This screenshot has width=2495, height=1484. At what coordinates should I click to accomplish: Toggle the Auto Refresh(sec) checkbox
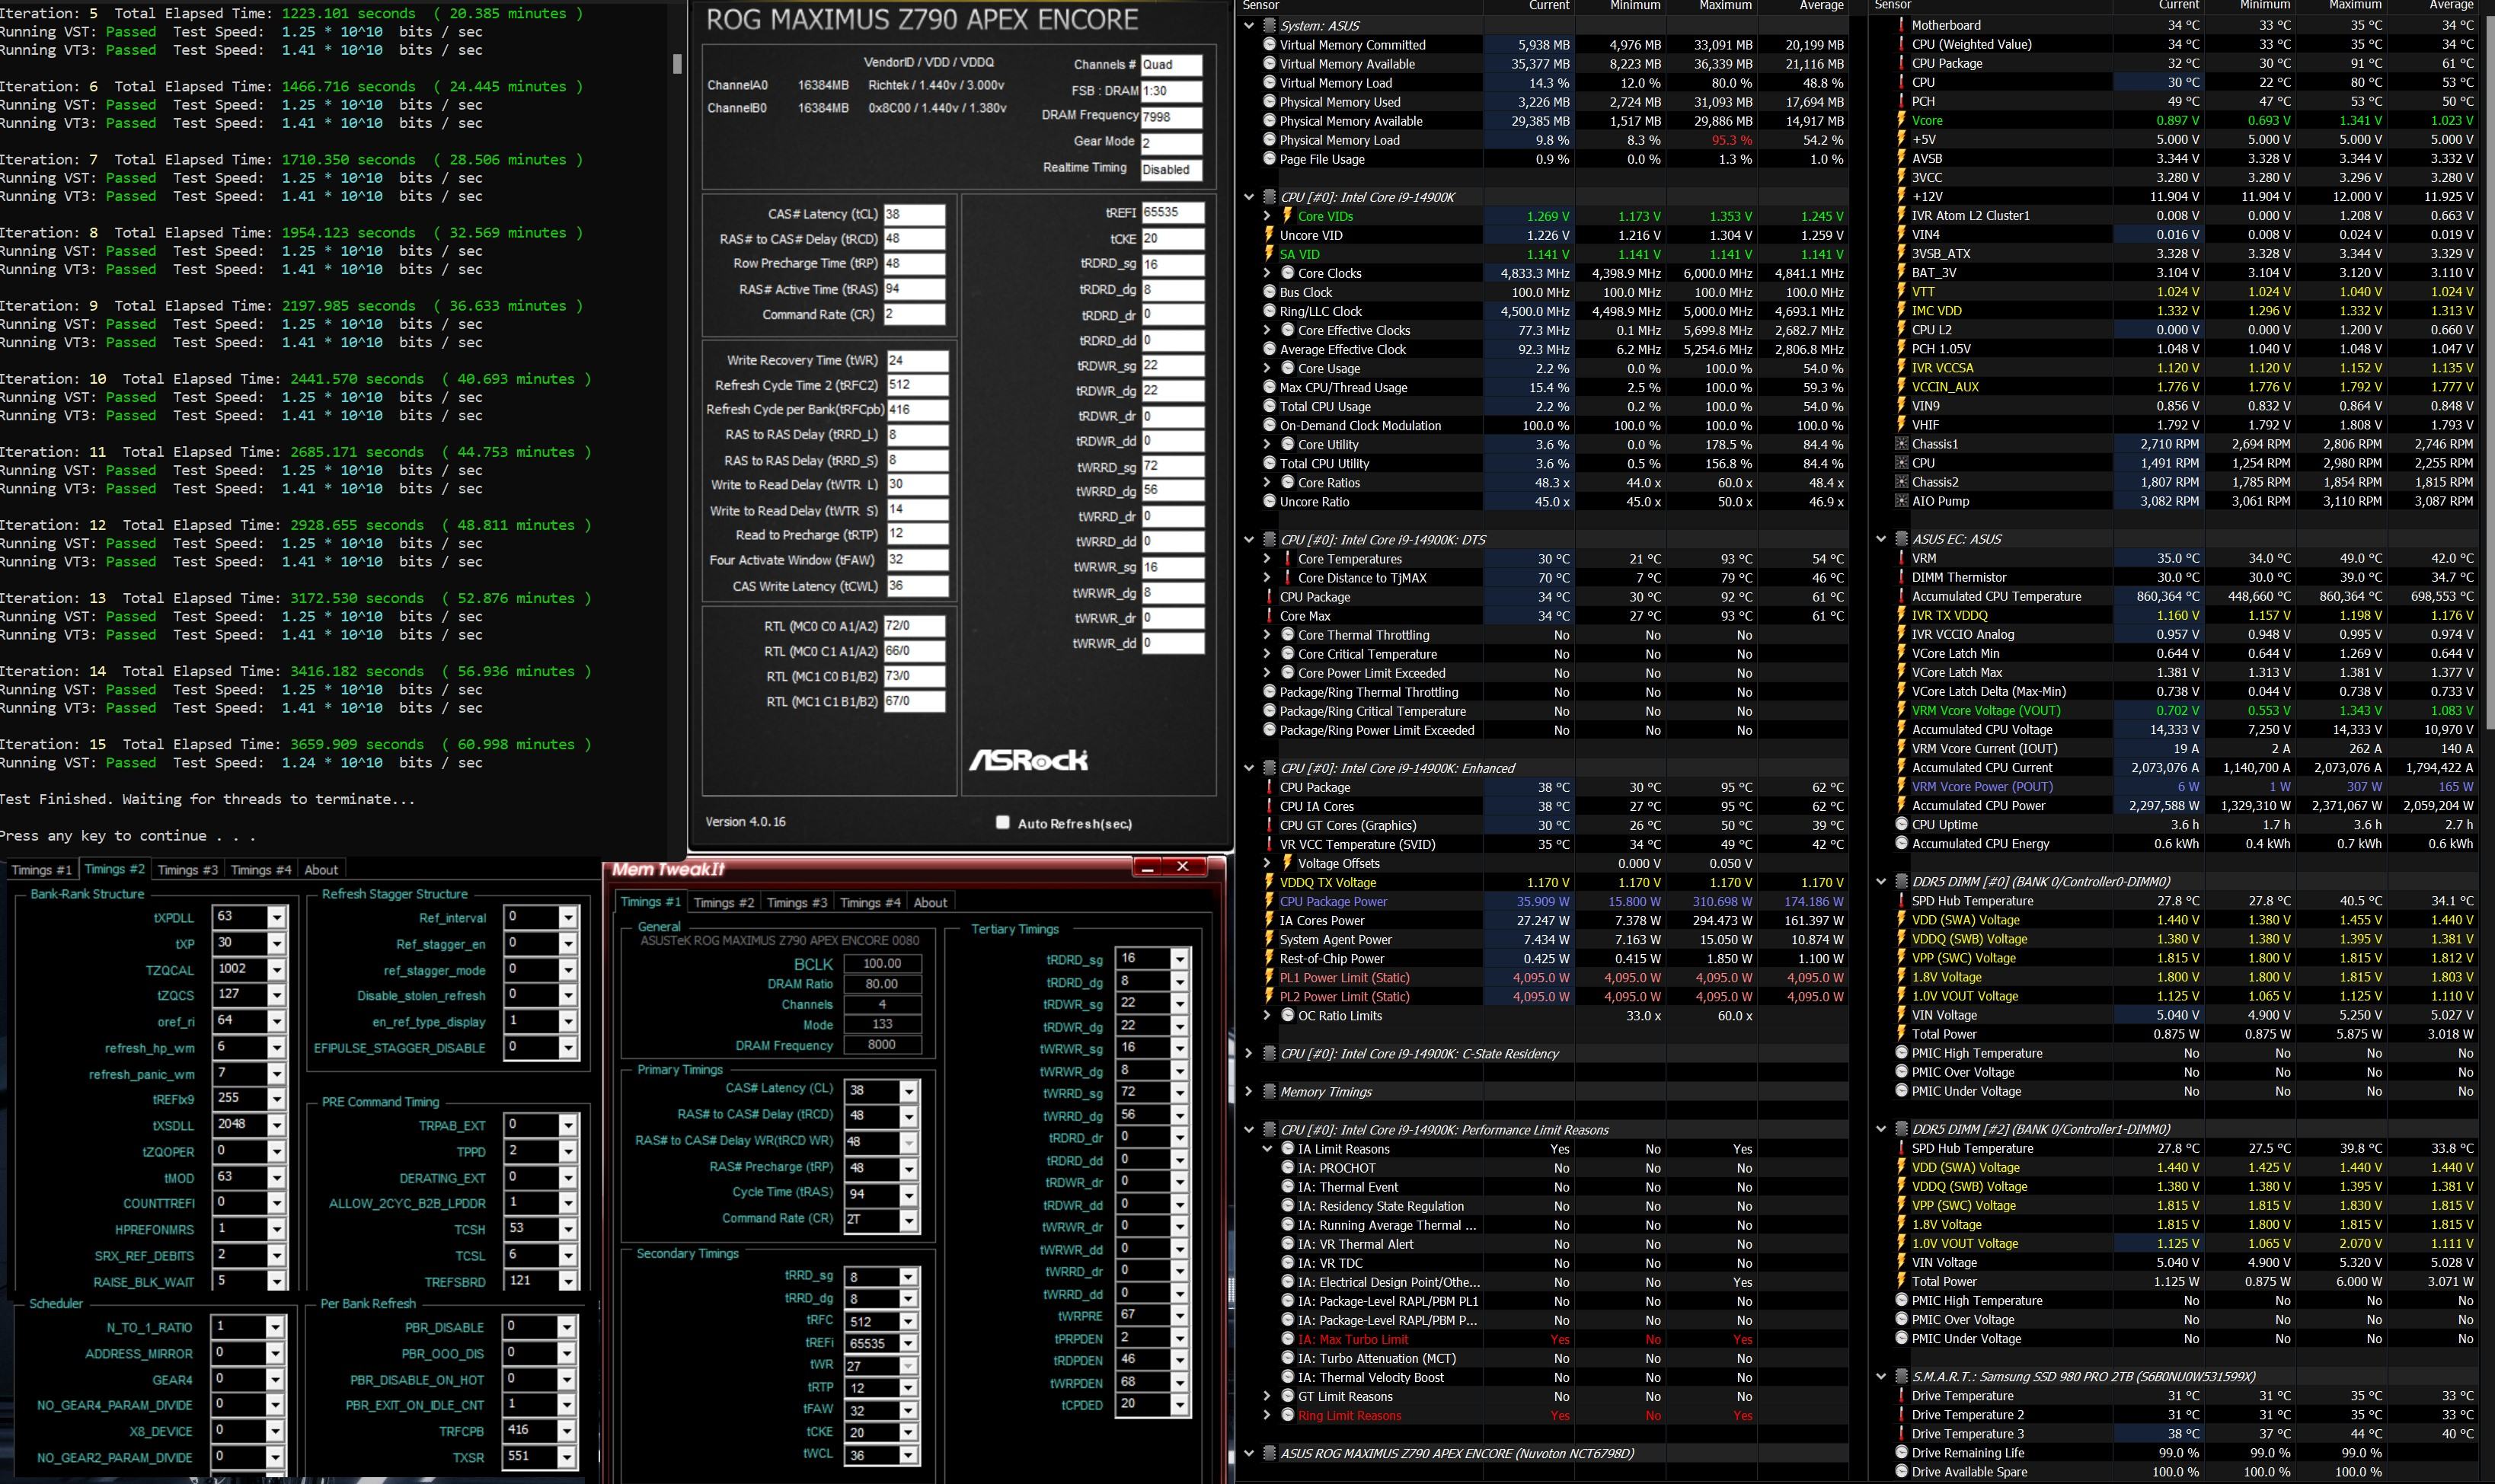[1002, 822]
